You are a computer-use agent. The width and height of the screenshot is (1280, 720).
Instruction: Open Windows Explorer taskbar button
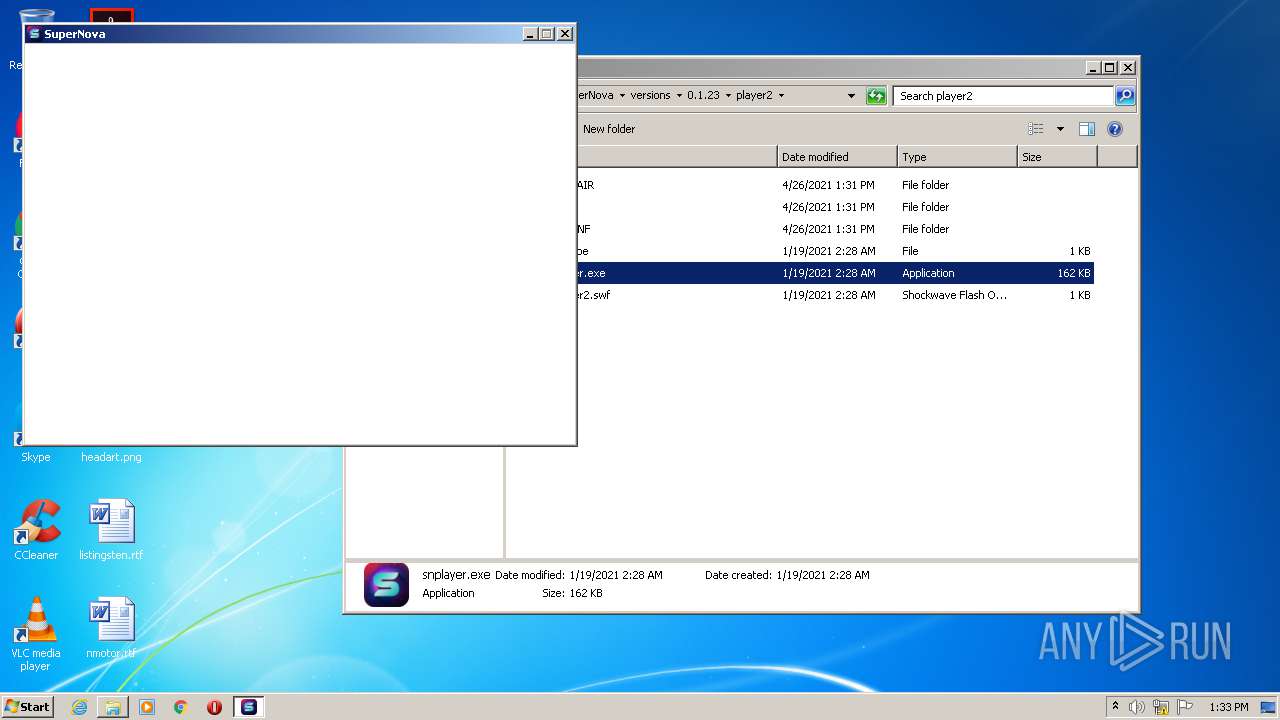112,707
